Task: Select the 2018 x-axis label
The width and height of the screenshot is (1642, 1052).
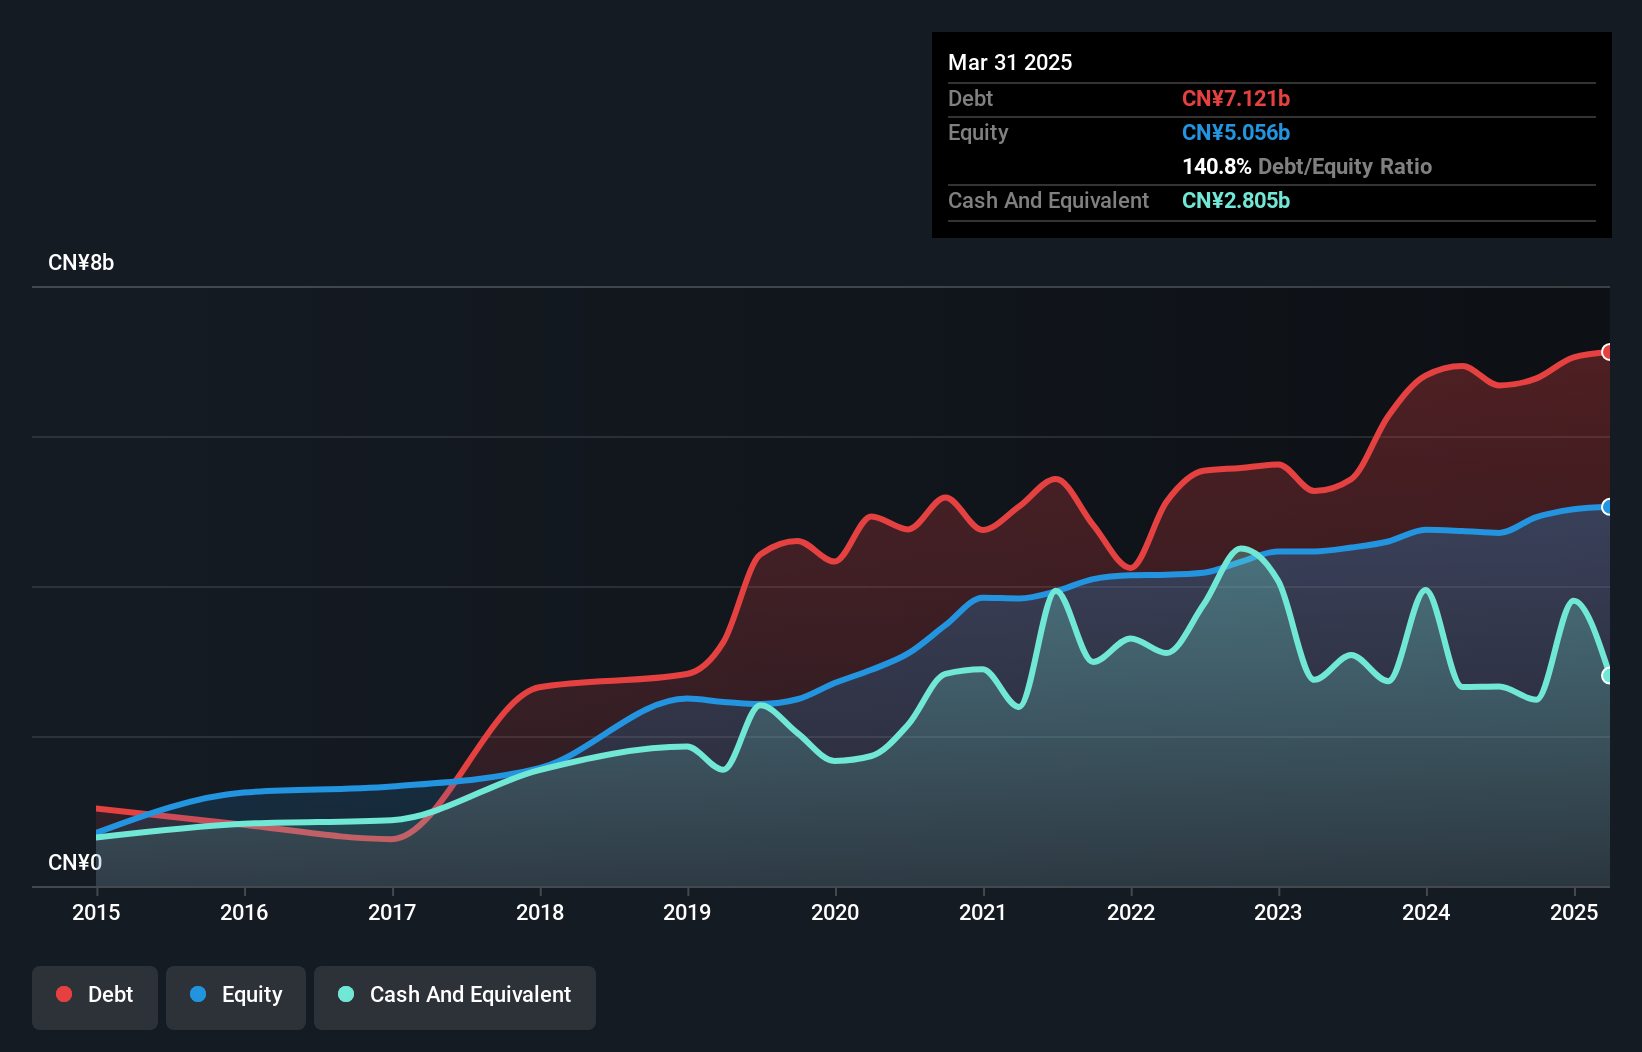Action: [x=540, y=912]
